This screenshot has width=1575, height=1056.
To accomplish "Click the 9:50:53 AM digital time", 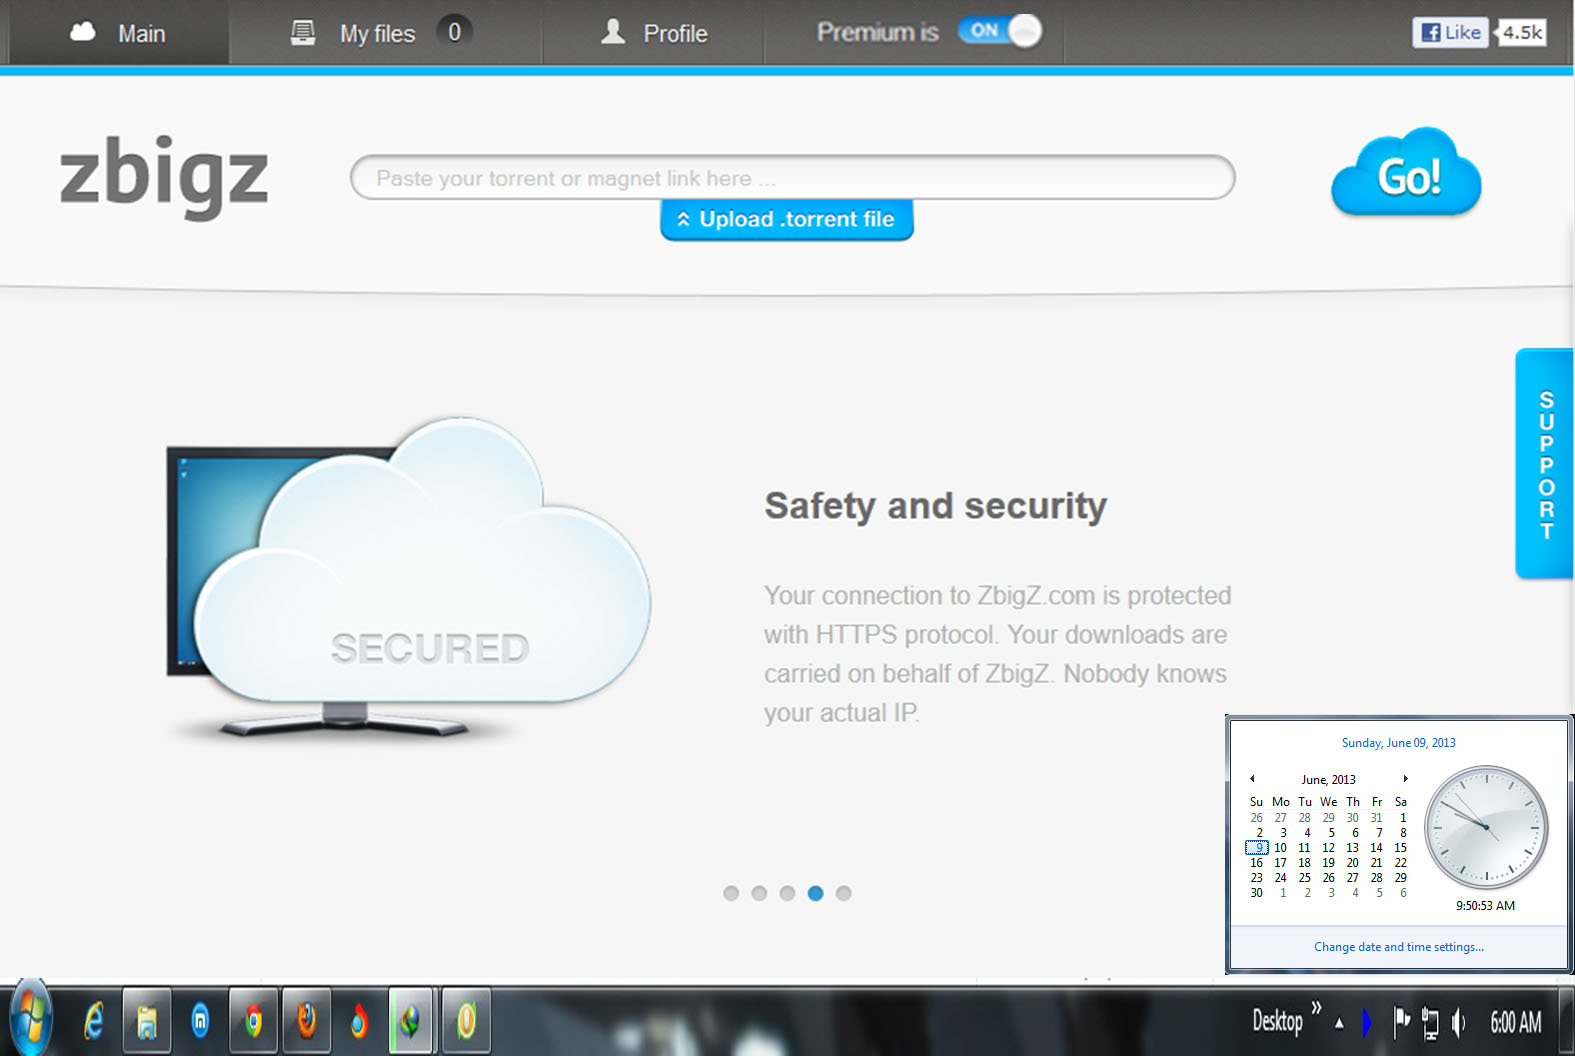I will (x=1485, y=905).
